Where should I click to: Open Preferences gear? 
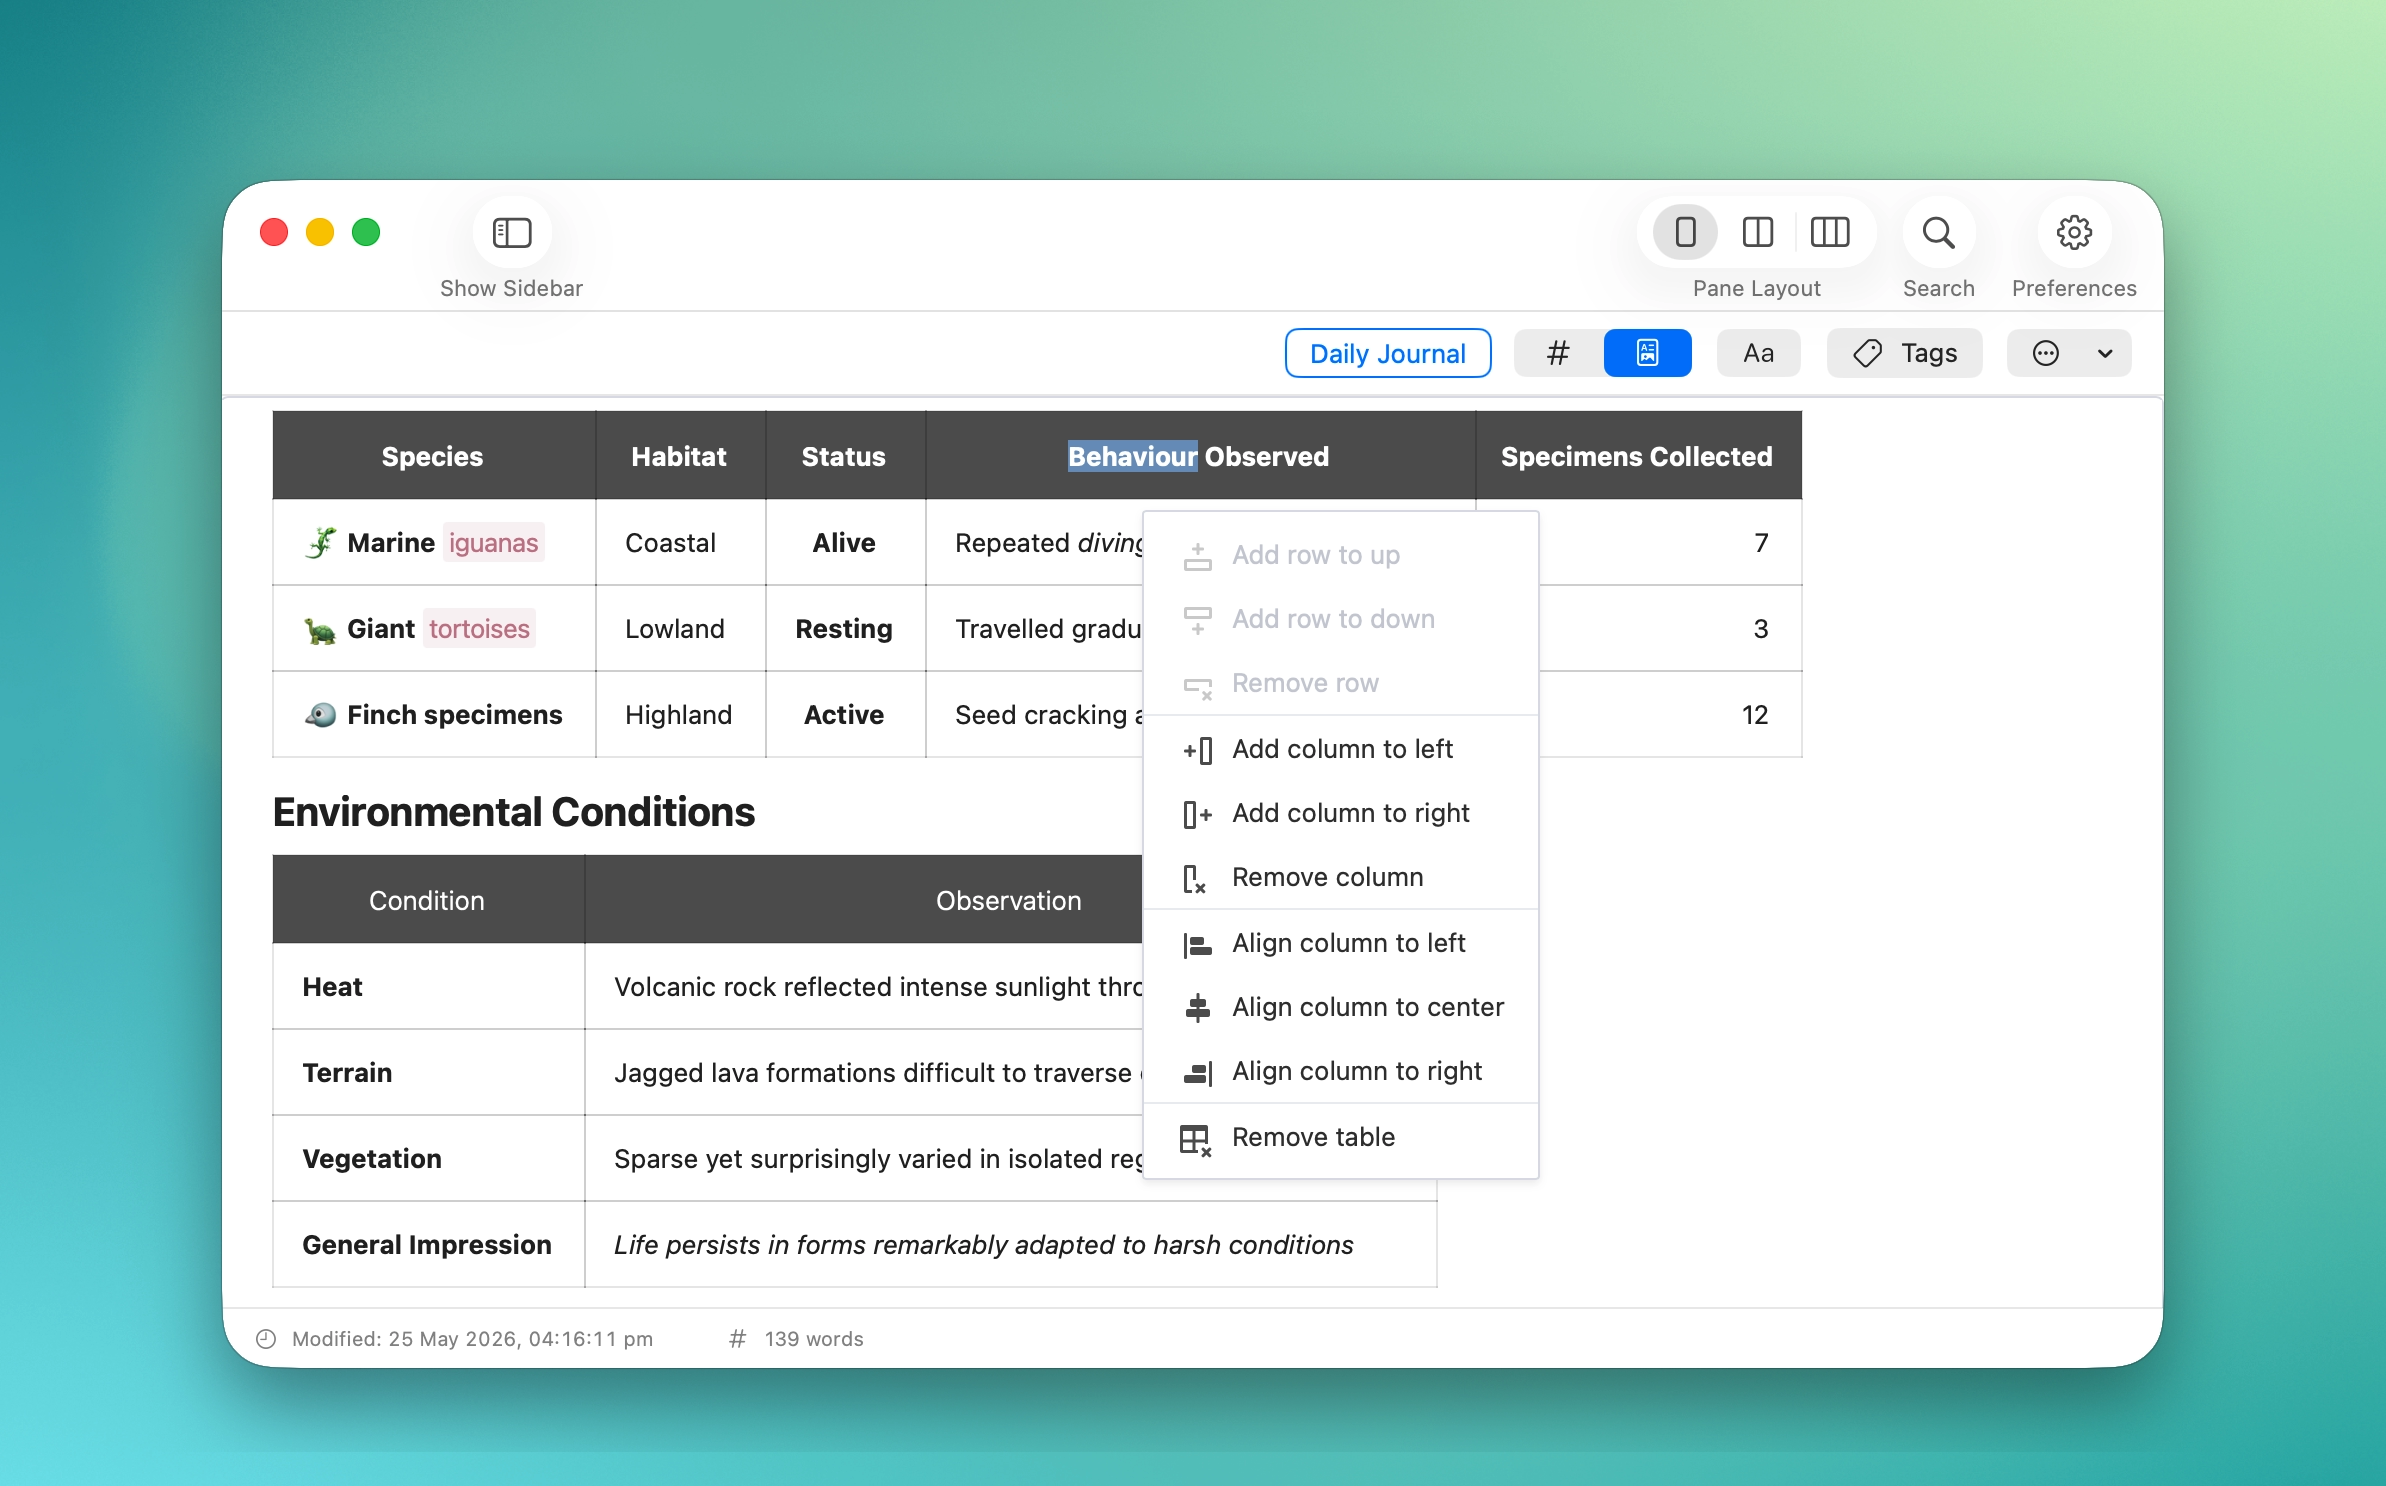tap(2074, 233)
